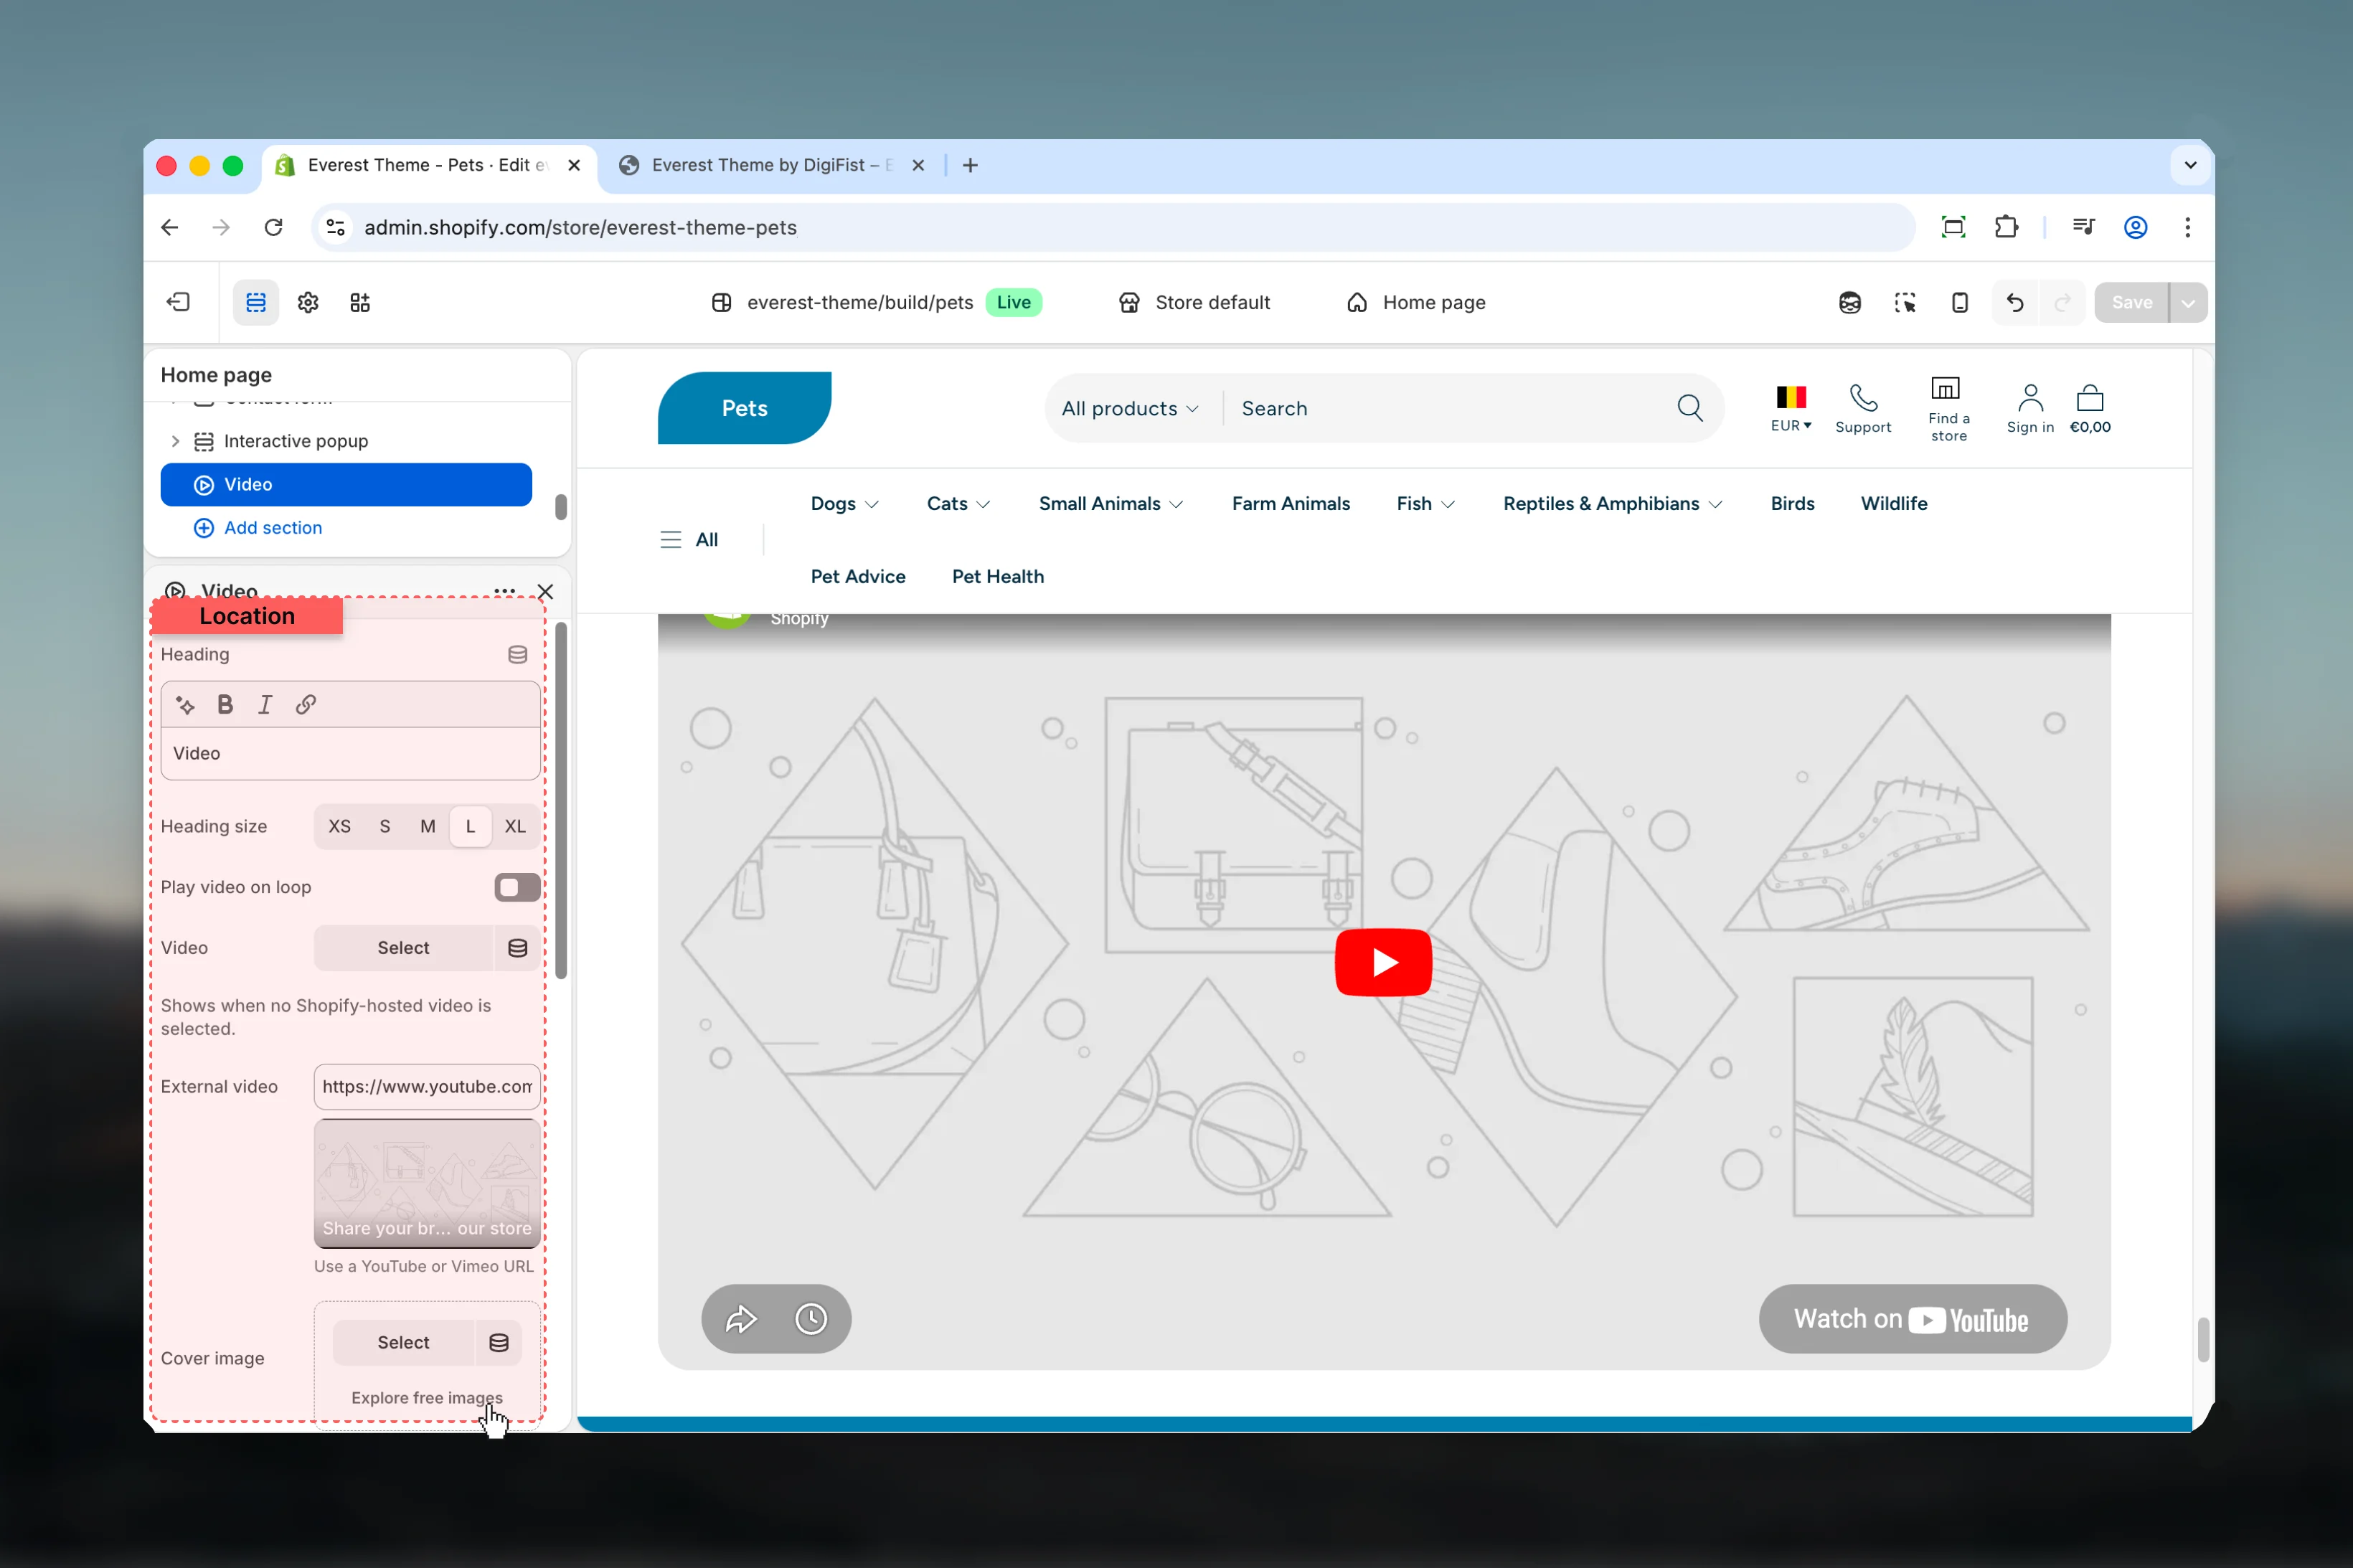Insert a link in heading editor
The height and width of the screenshot is (1568, 2353).
[x=306, y=705]
